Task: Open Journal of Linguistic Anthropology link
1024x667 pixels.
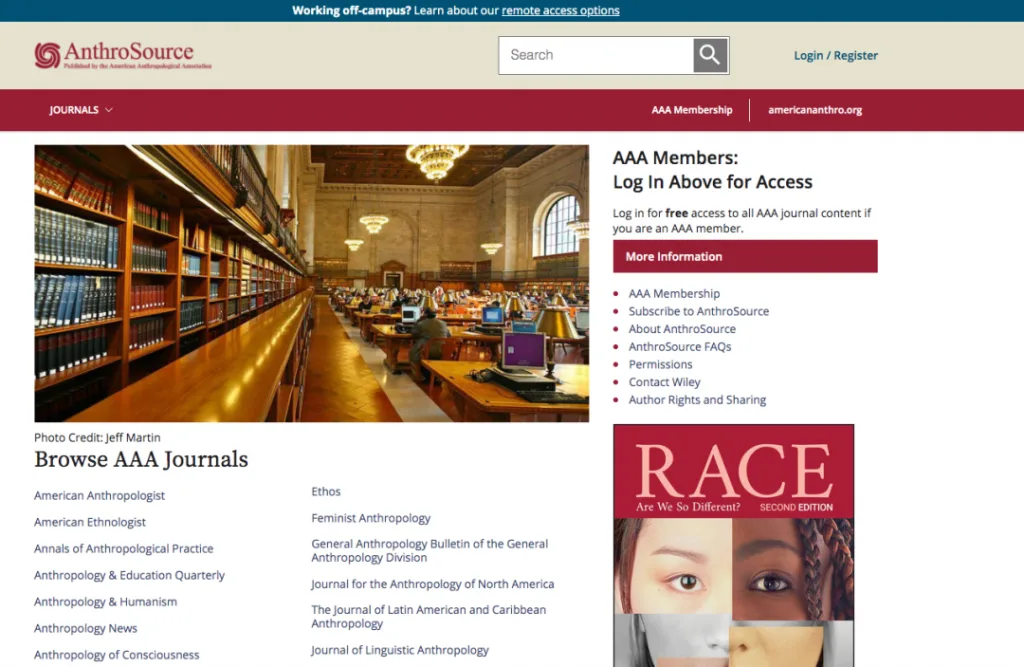Action: [400, 650]
